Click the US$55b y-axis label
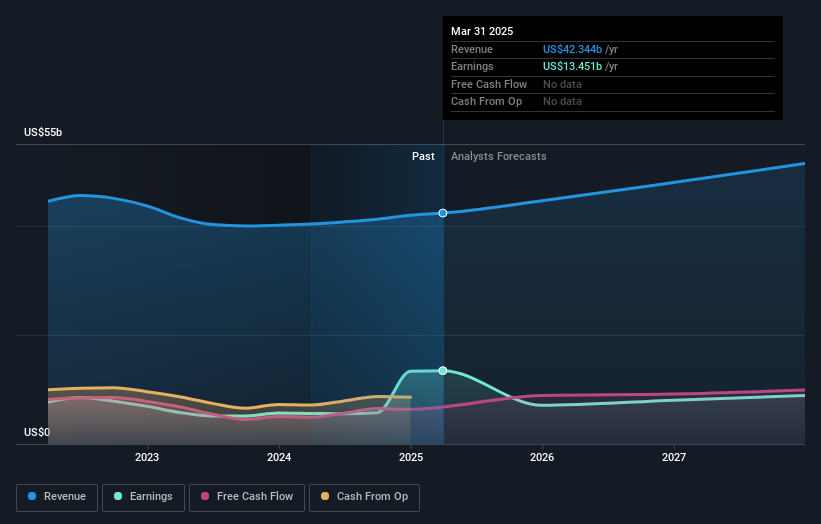Screen dimensions: 821x524 click(43, 132)
